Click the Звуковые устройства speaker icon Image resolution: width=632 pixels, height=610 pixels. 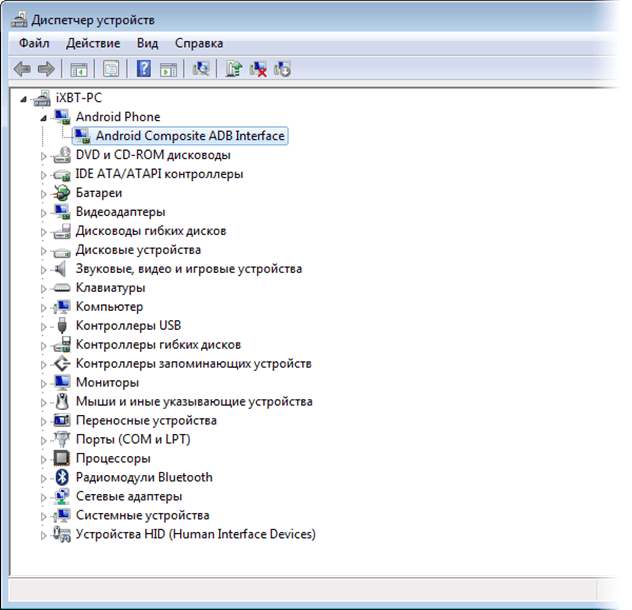[61, 269]
